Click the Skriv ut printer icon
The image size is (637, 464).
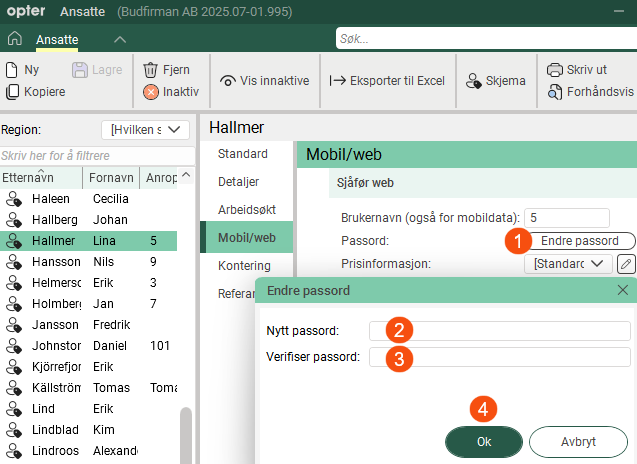click(x=555, y=70)
